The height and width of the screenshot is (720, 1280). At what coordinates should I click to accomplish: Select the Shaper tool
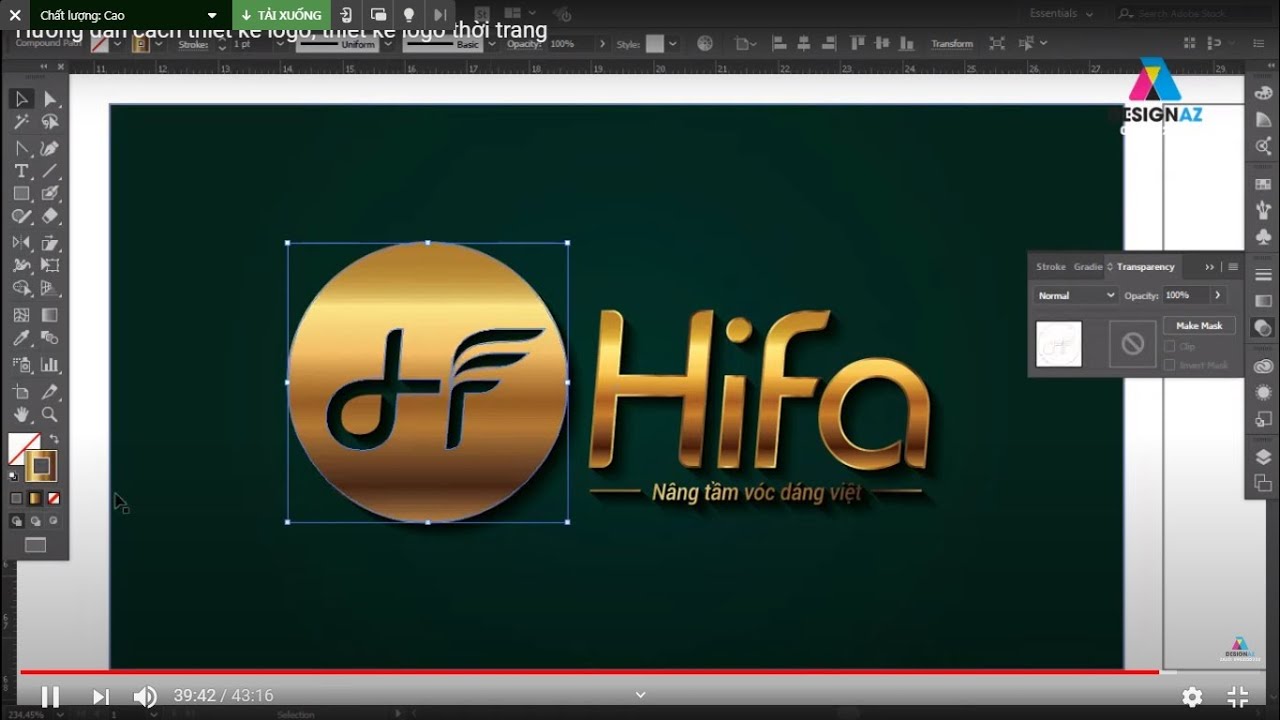21,217
